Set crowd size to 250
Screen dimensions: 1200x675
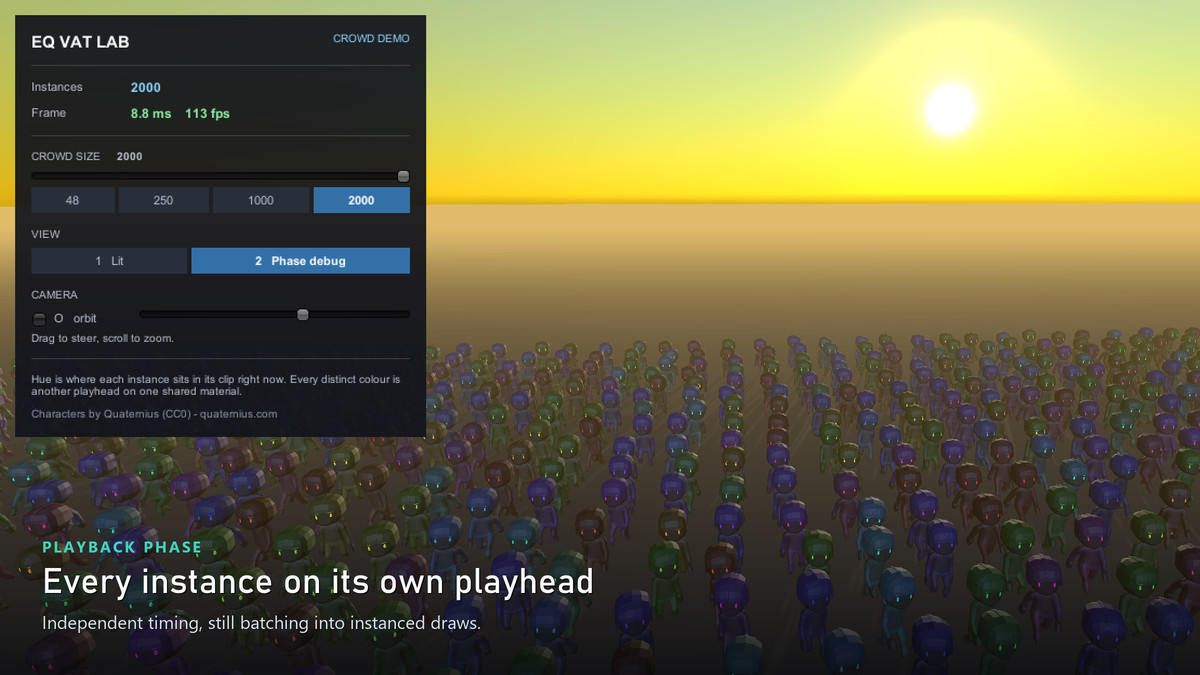pos(163,200)
